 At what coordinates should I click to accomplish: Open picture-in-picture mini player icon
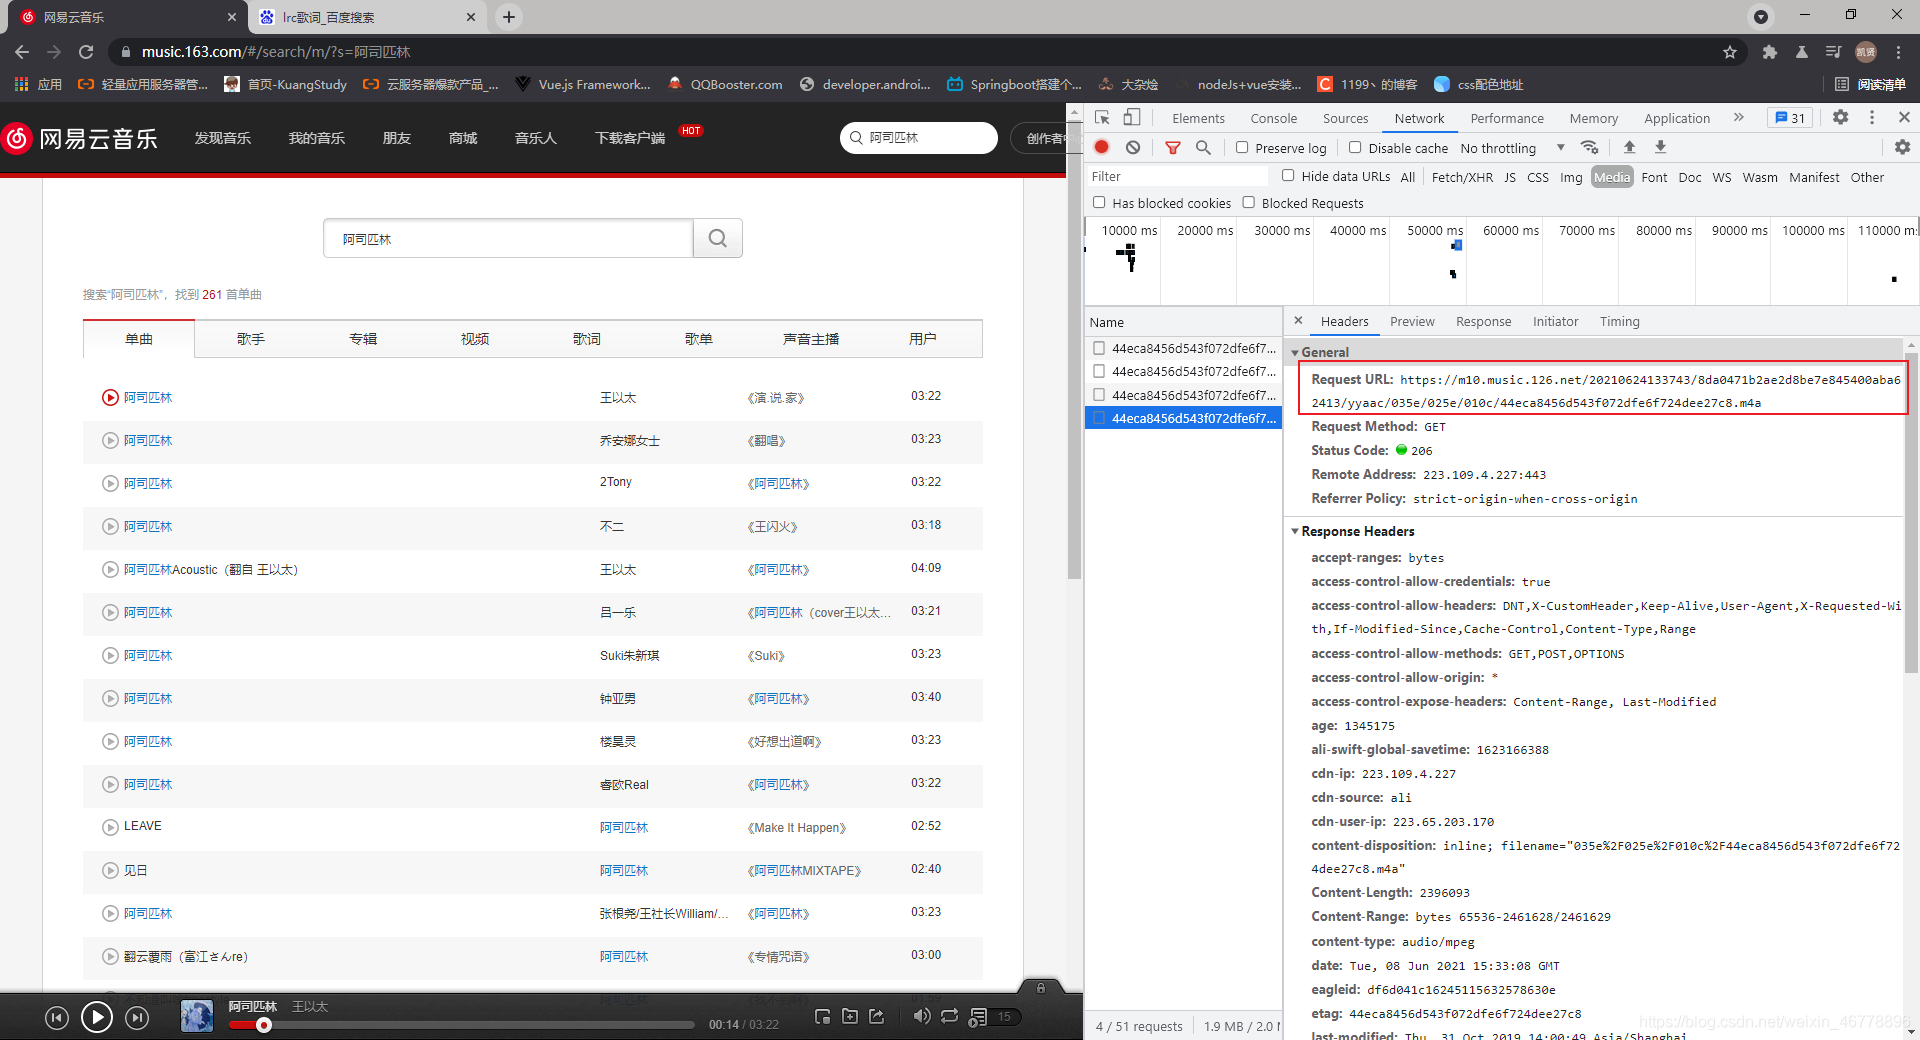tap(823, 1017)
